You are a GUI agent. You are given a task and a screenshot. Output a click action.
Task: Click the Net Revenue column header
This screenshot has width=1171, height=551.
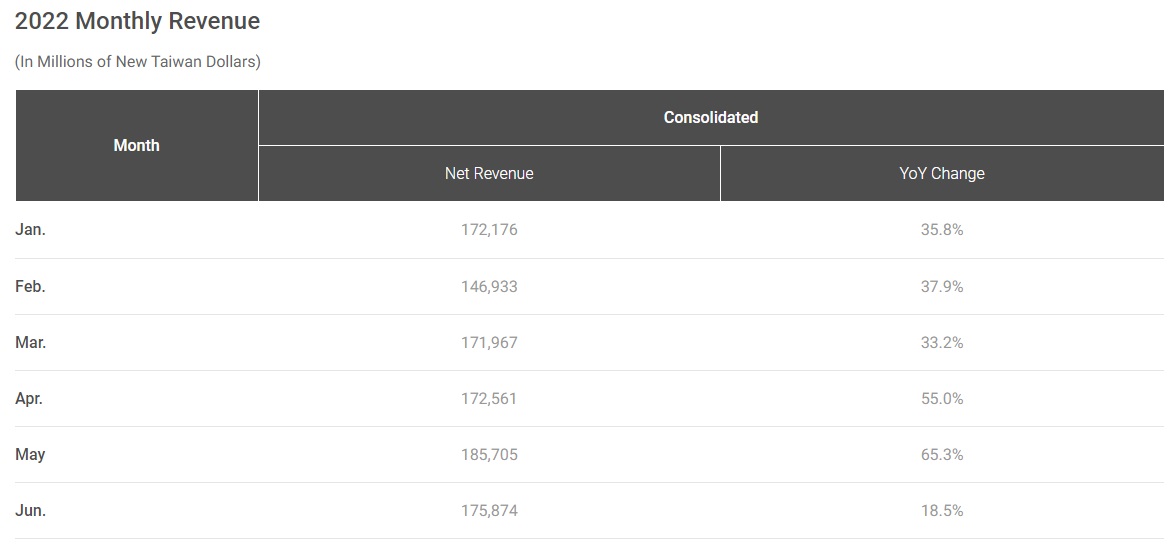[x=489, y=174]
